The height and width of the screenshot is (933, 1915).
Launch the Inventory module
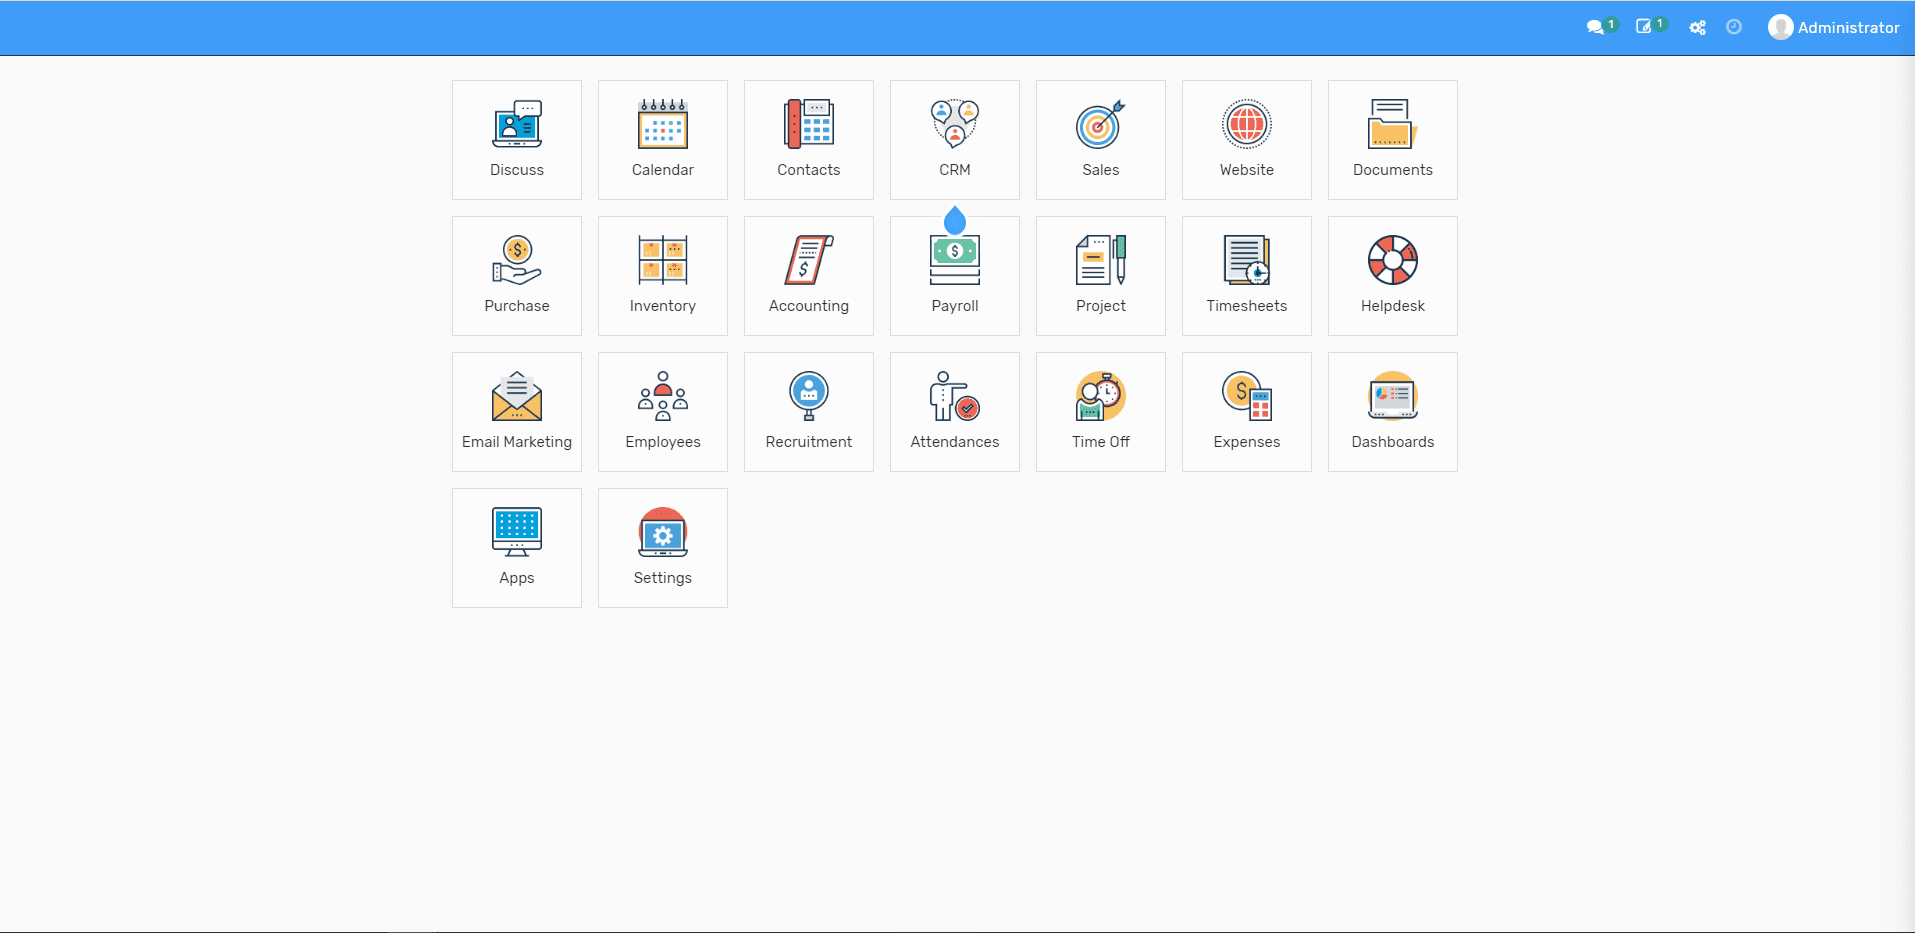tap(662, 276)
